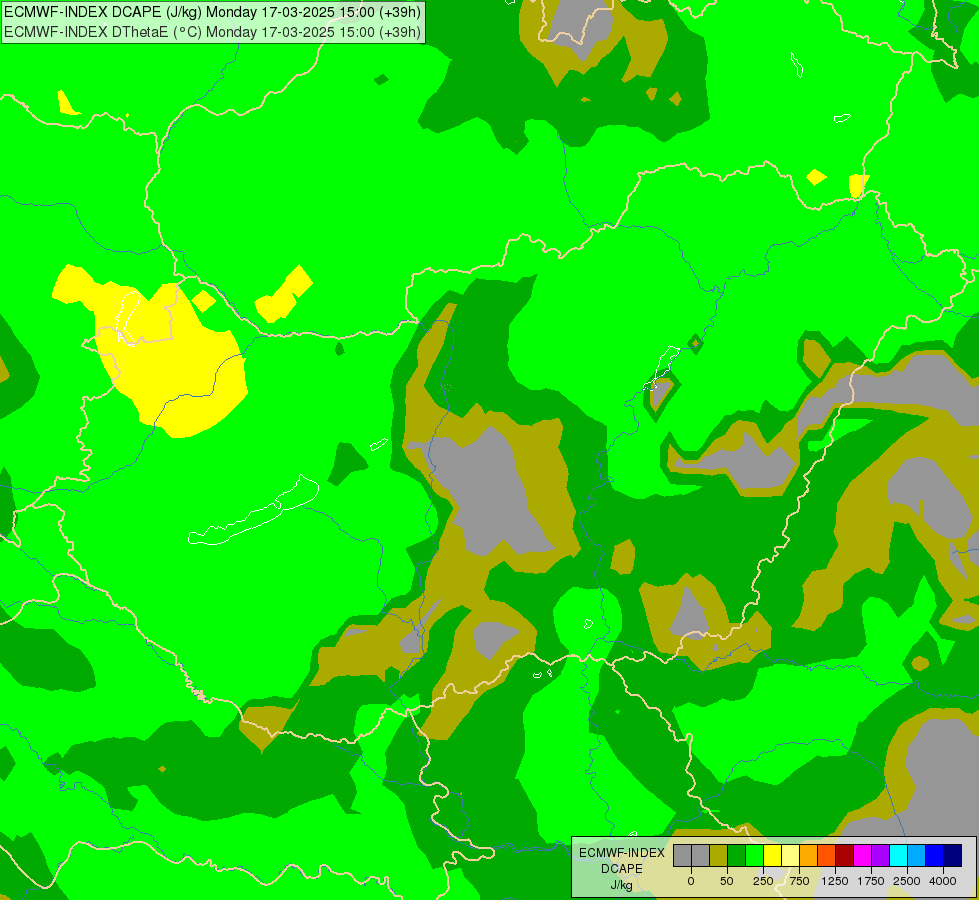Screen dimensions: 979x900
Task: Pick the saturated yellow legend swatch
Action: [772, 856]
